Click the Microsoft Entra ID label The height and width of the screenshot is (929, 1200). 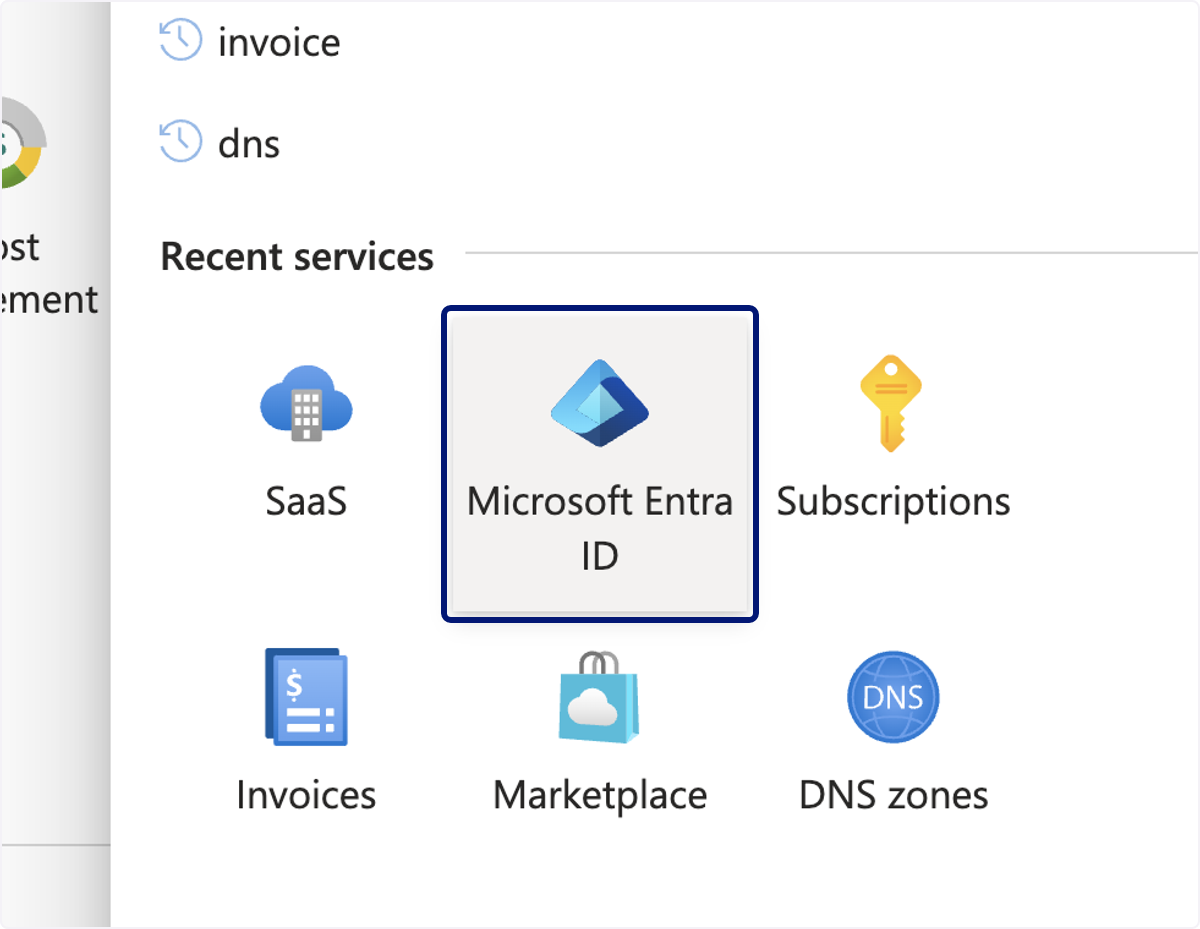click(x=600, y=528)
